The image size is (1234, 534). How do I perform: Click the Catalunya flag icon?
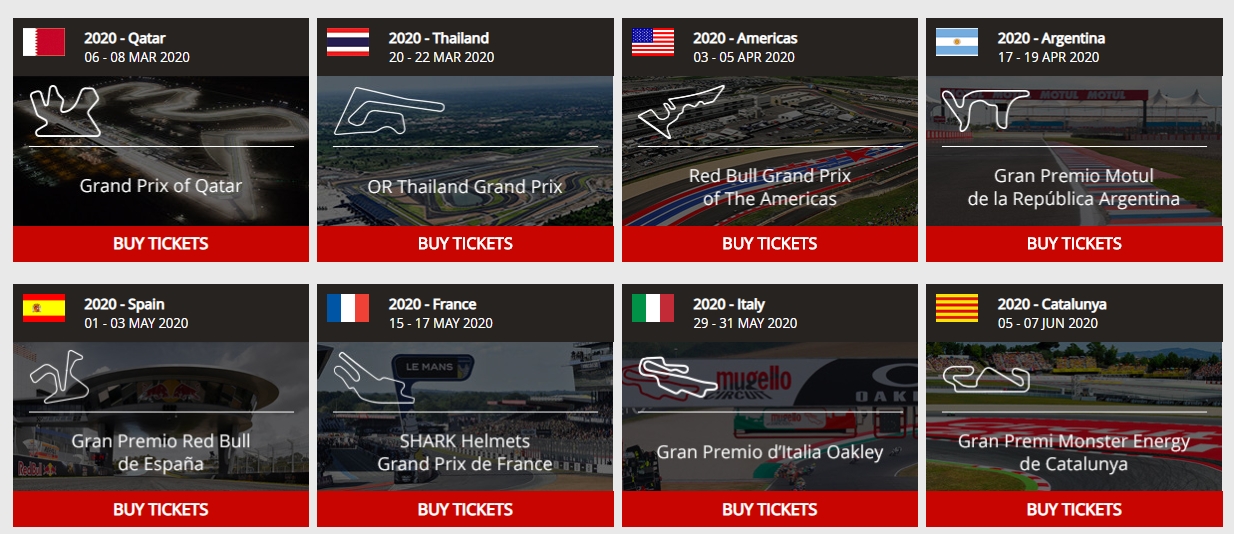coord(957,308)
